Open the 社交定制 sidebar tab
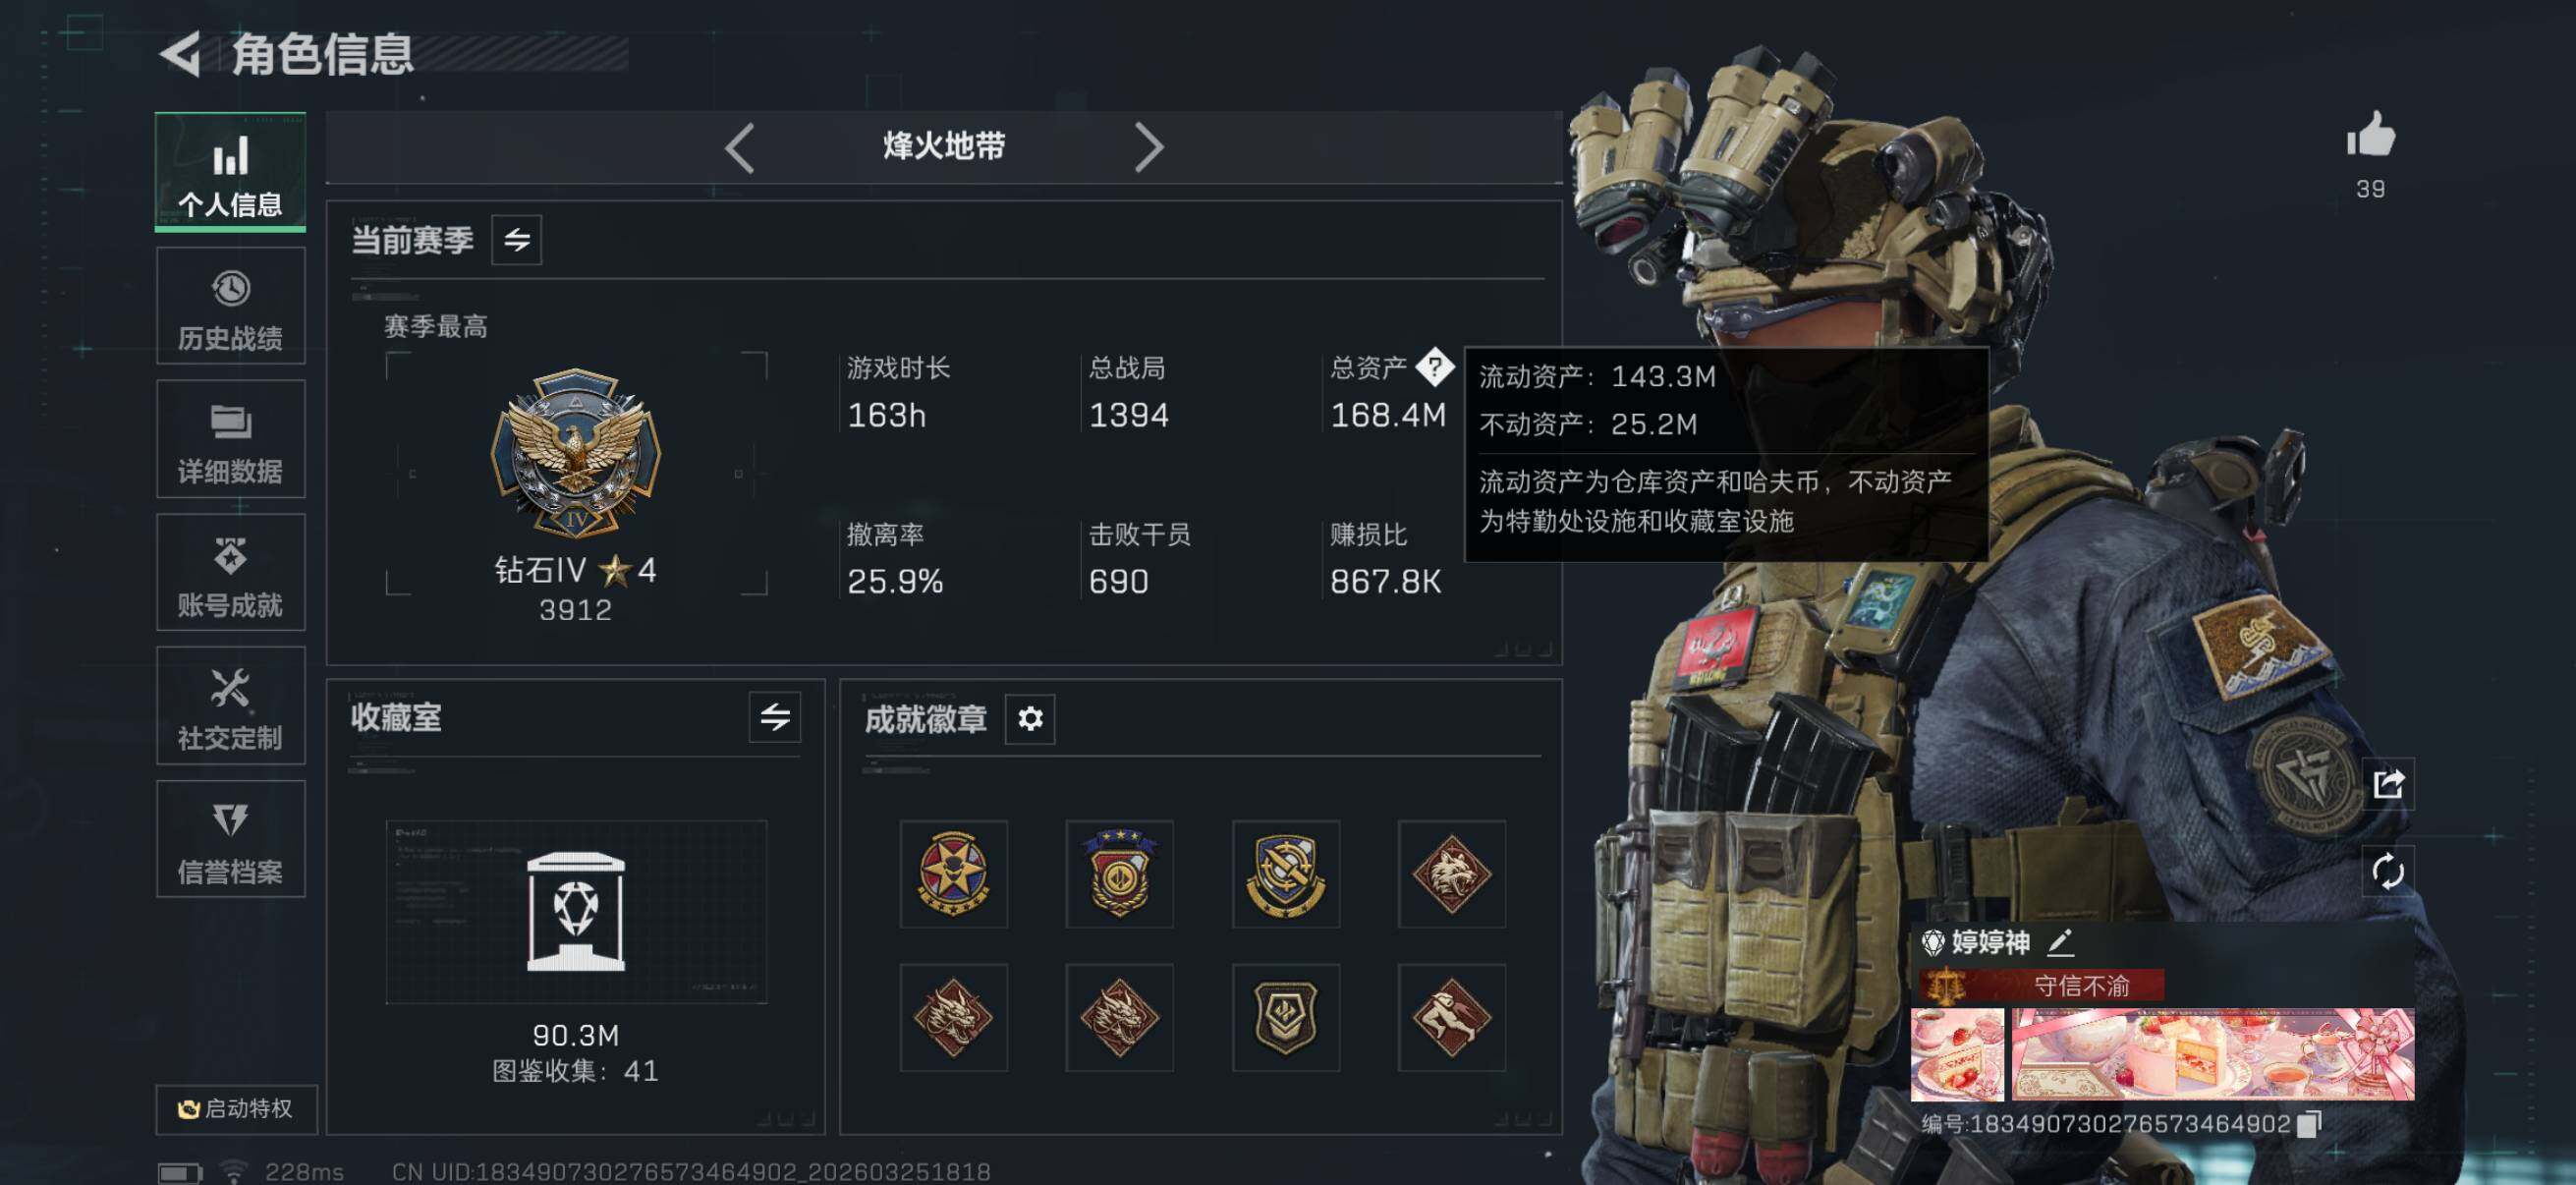This screenshot has height=1185, width=2576. (230, 705)
